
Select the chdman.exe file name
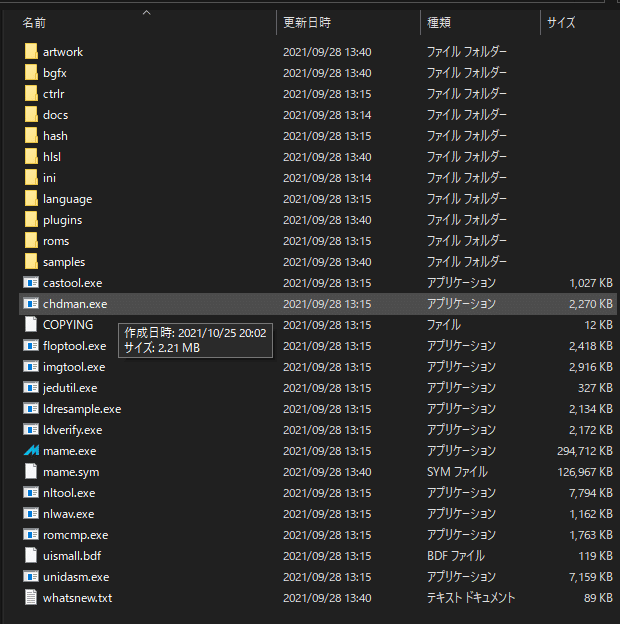click(x=75, y=304)
